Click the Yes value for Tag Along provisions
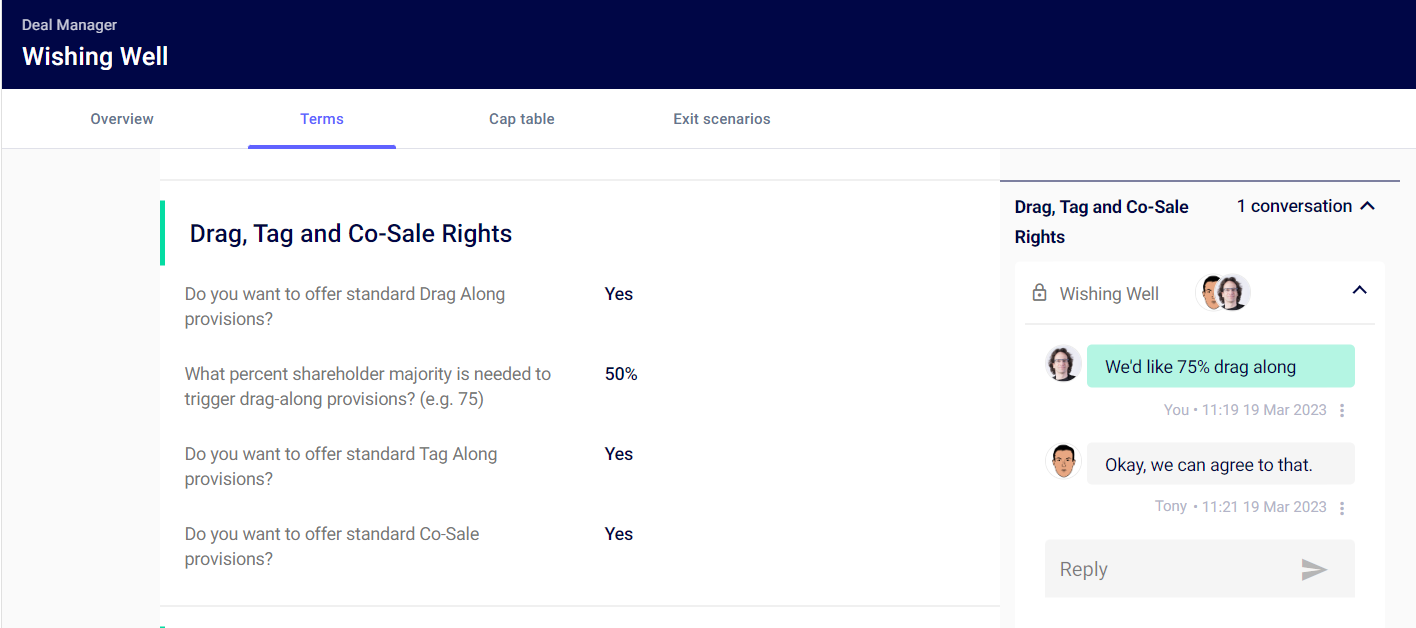This screenshot has height=628, width=1416. pos(619,454)
